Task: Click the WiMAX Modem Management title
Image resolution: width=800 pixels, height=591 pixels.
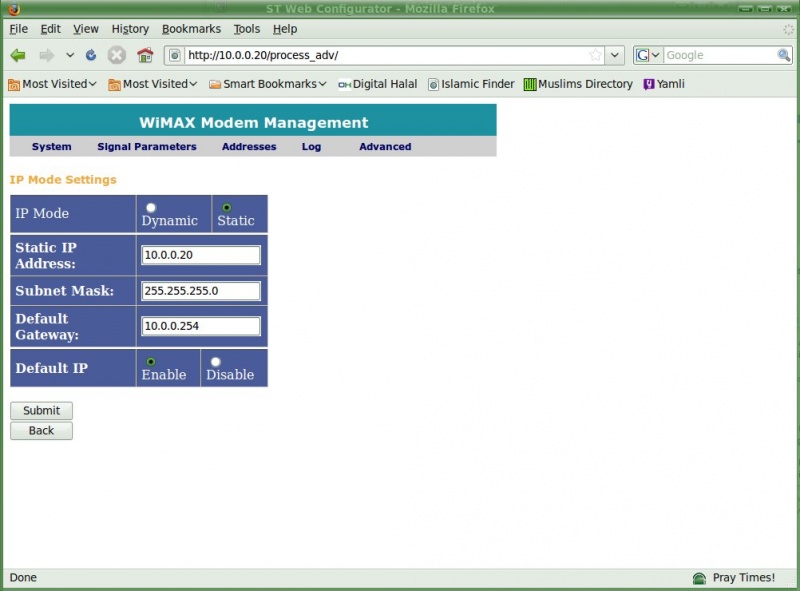Action: click(x=254, y=122)
